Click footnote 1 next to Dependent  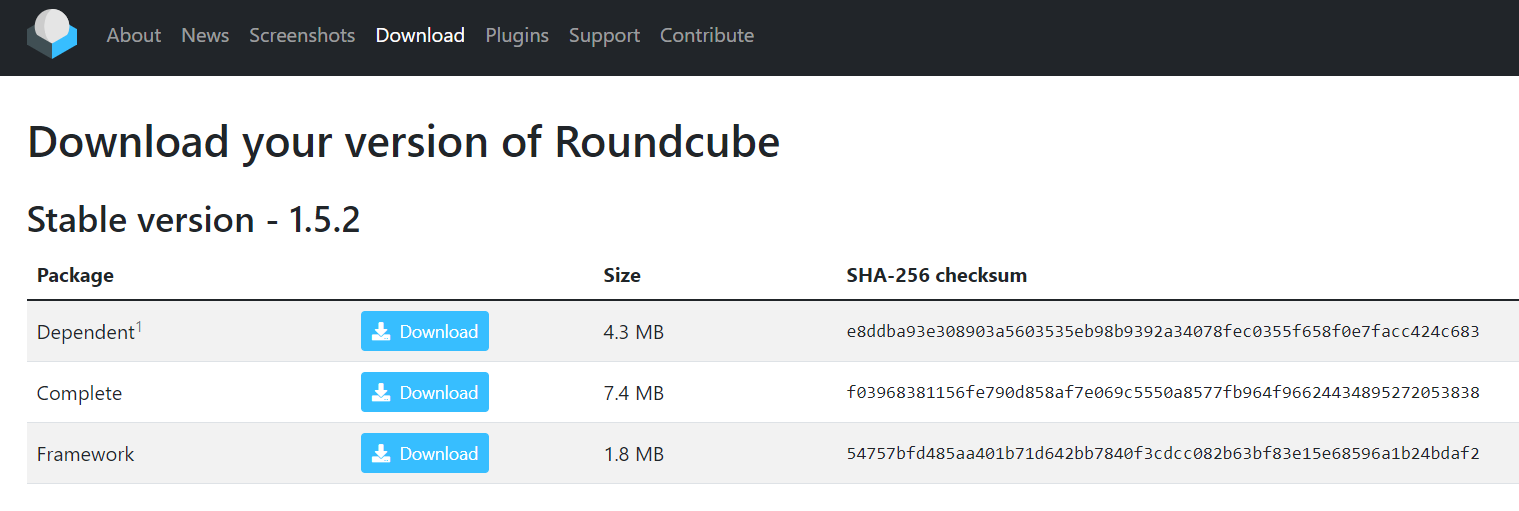tap(139, 326)
